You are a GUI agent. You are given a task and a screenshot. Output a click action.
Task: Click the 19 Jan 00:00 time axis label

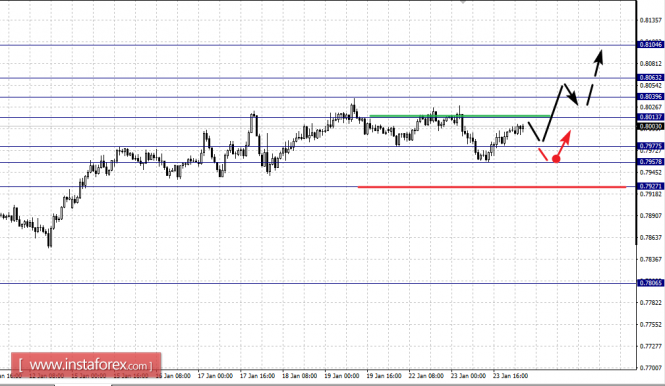[342, 376]
